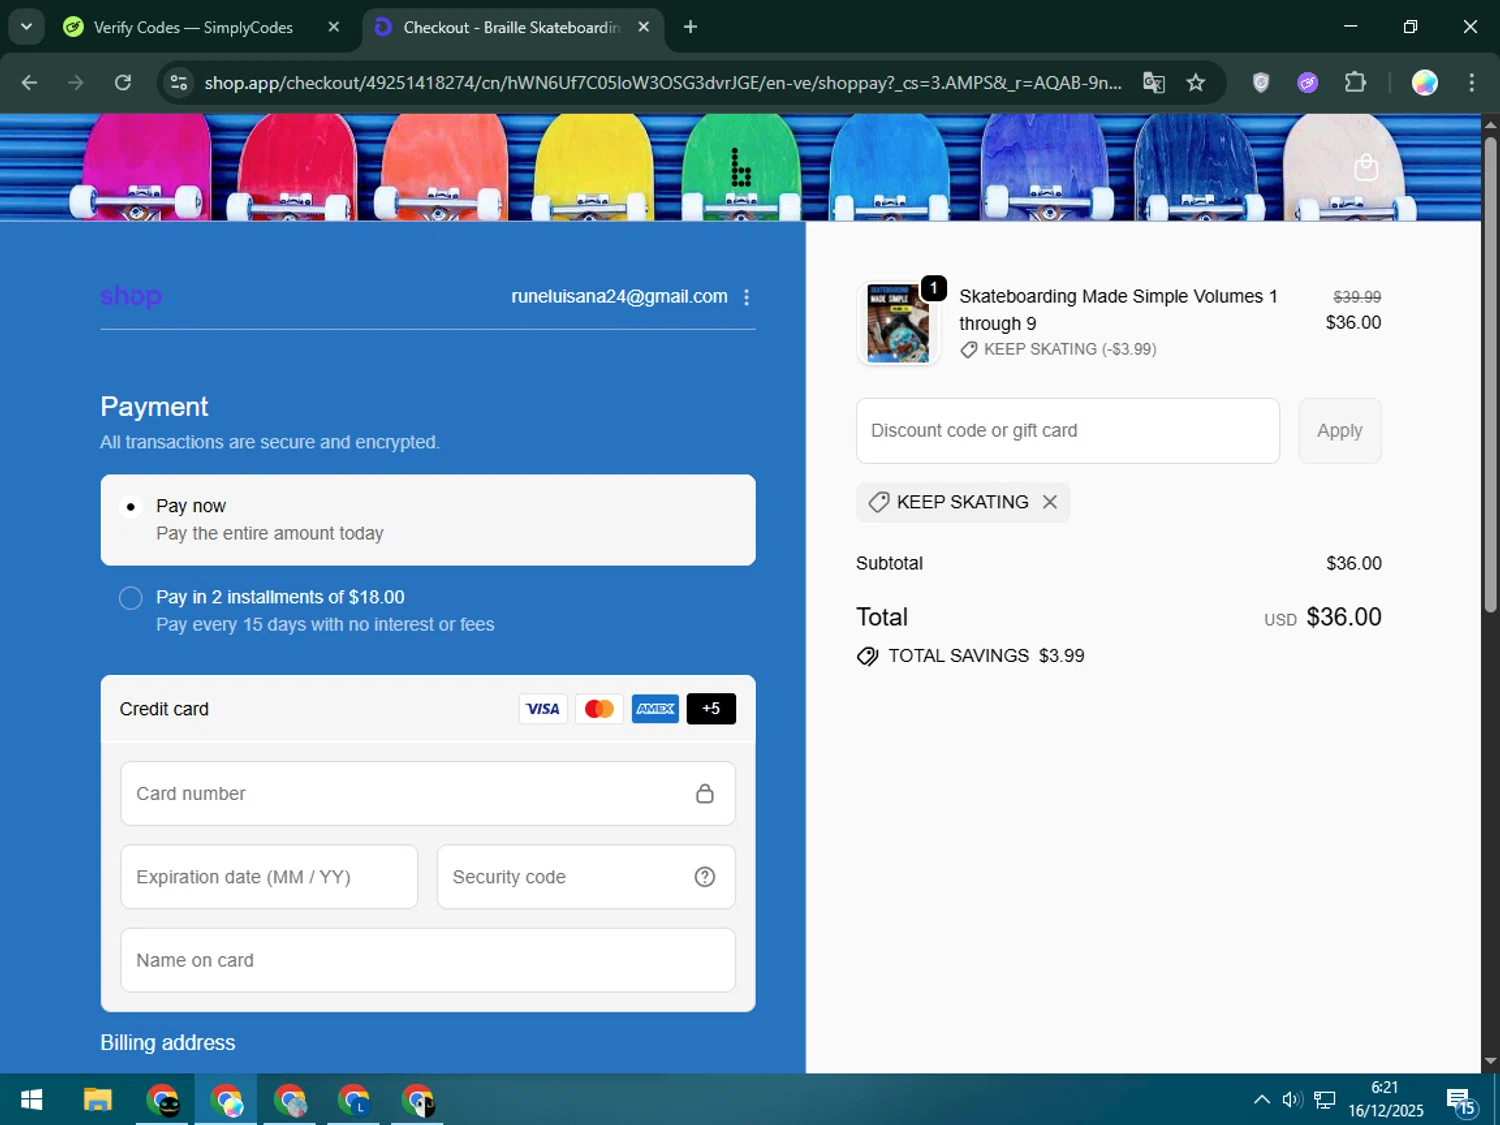The width and height of the screenshot is (1500, 1125).
Task: Click the Skateboarding Made Simple product thumbnail
Action: pos(898,323)
